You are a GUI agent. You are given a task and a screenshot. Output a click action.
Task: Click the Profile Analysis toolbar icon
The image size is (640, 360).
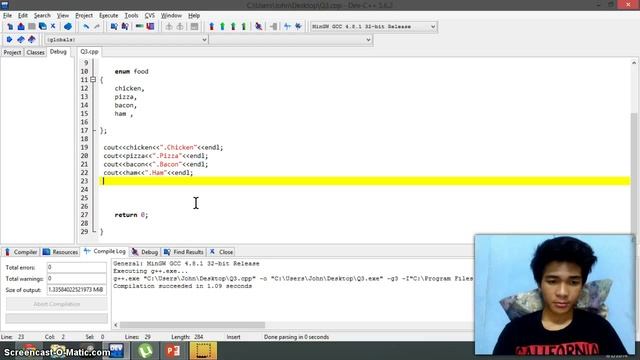pos(287,27)
